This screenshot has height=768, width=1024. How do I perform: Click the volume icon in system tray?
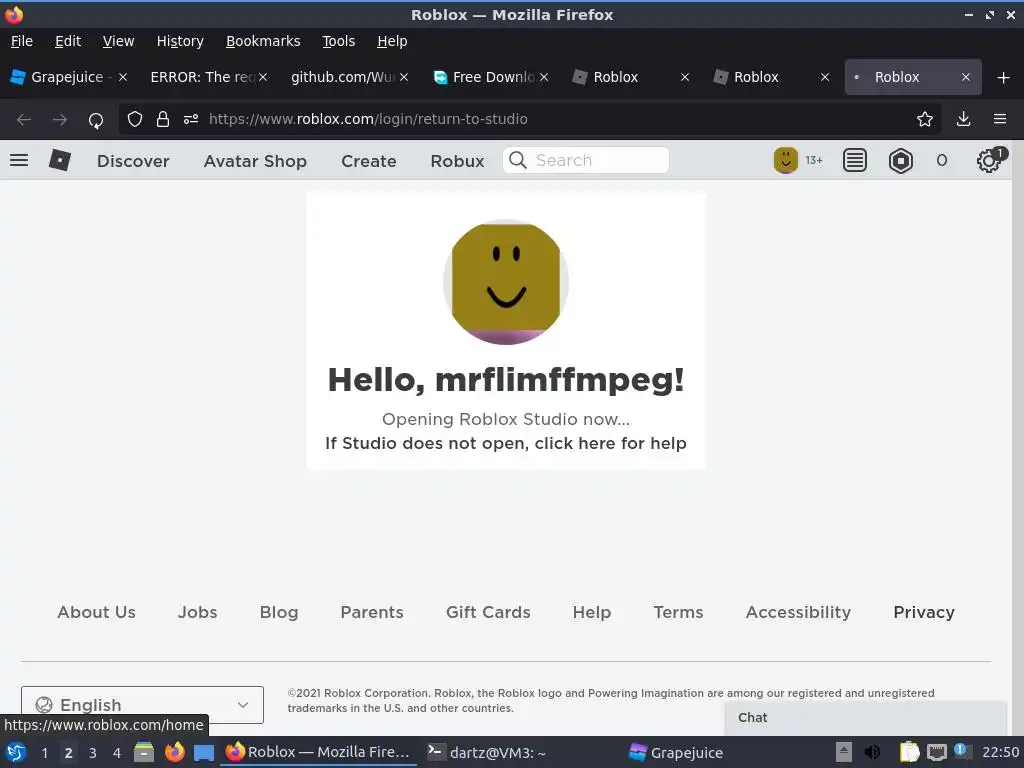point(872,752)
